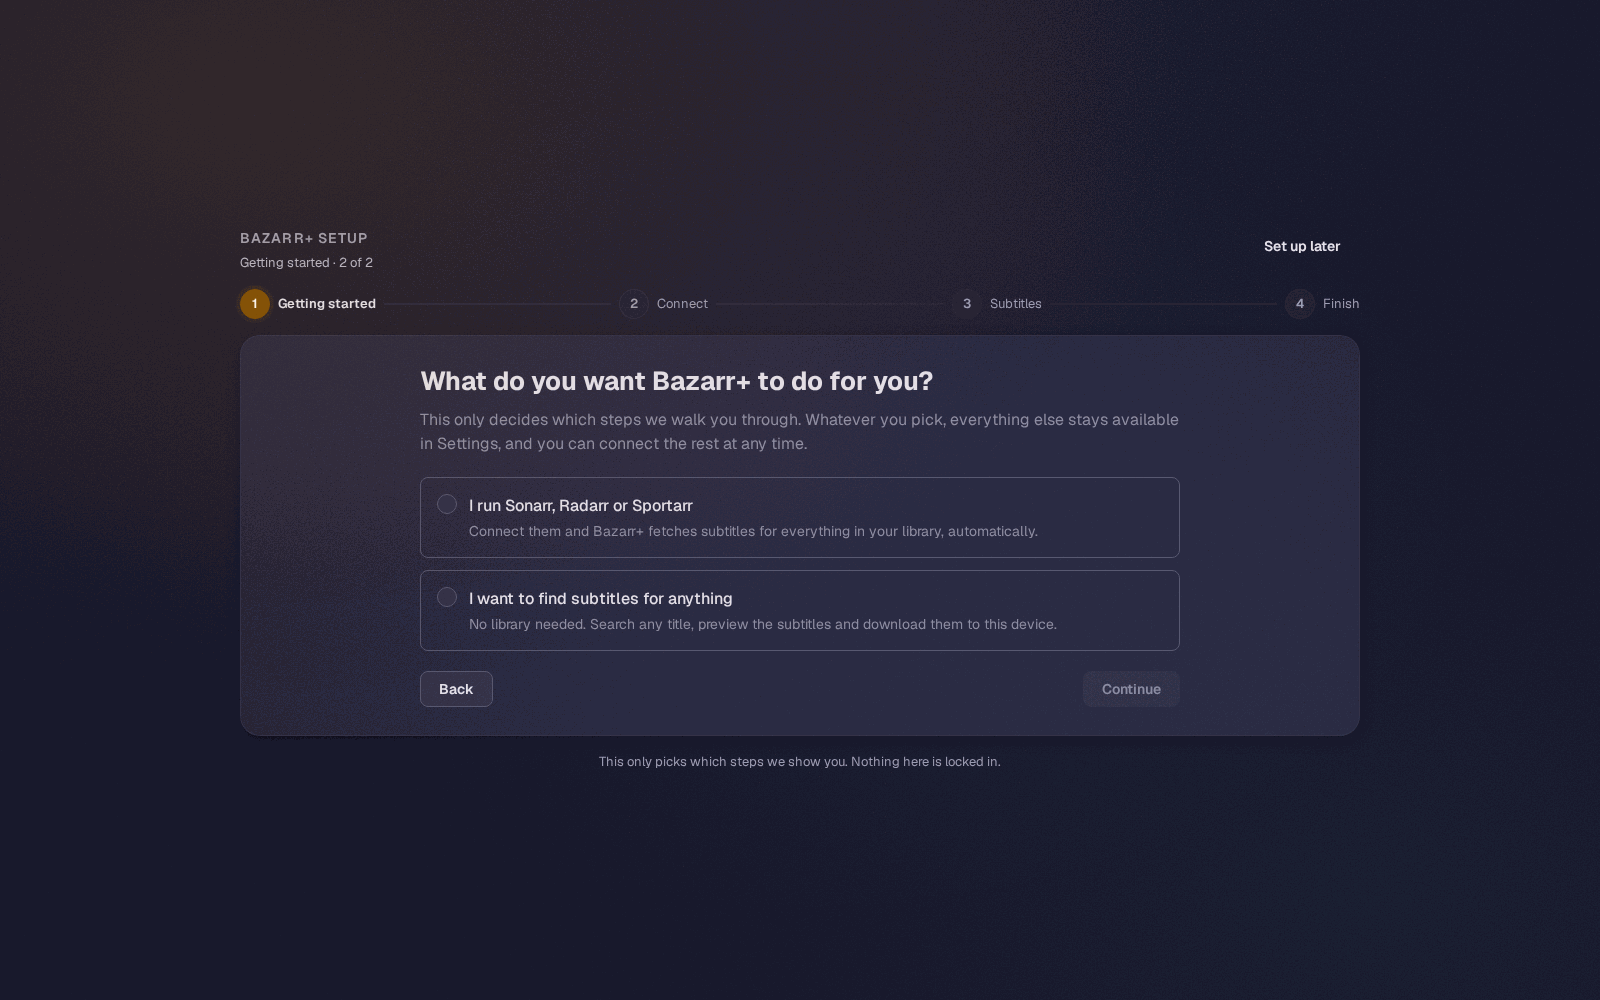Click the "BAZARR+ SETUP" label
The width and height of the screenshot is (1600, 1000).
pyautogui.click(x=304, y=238)
